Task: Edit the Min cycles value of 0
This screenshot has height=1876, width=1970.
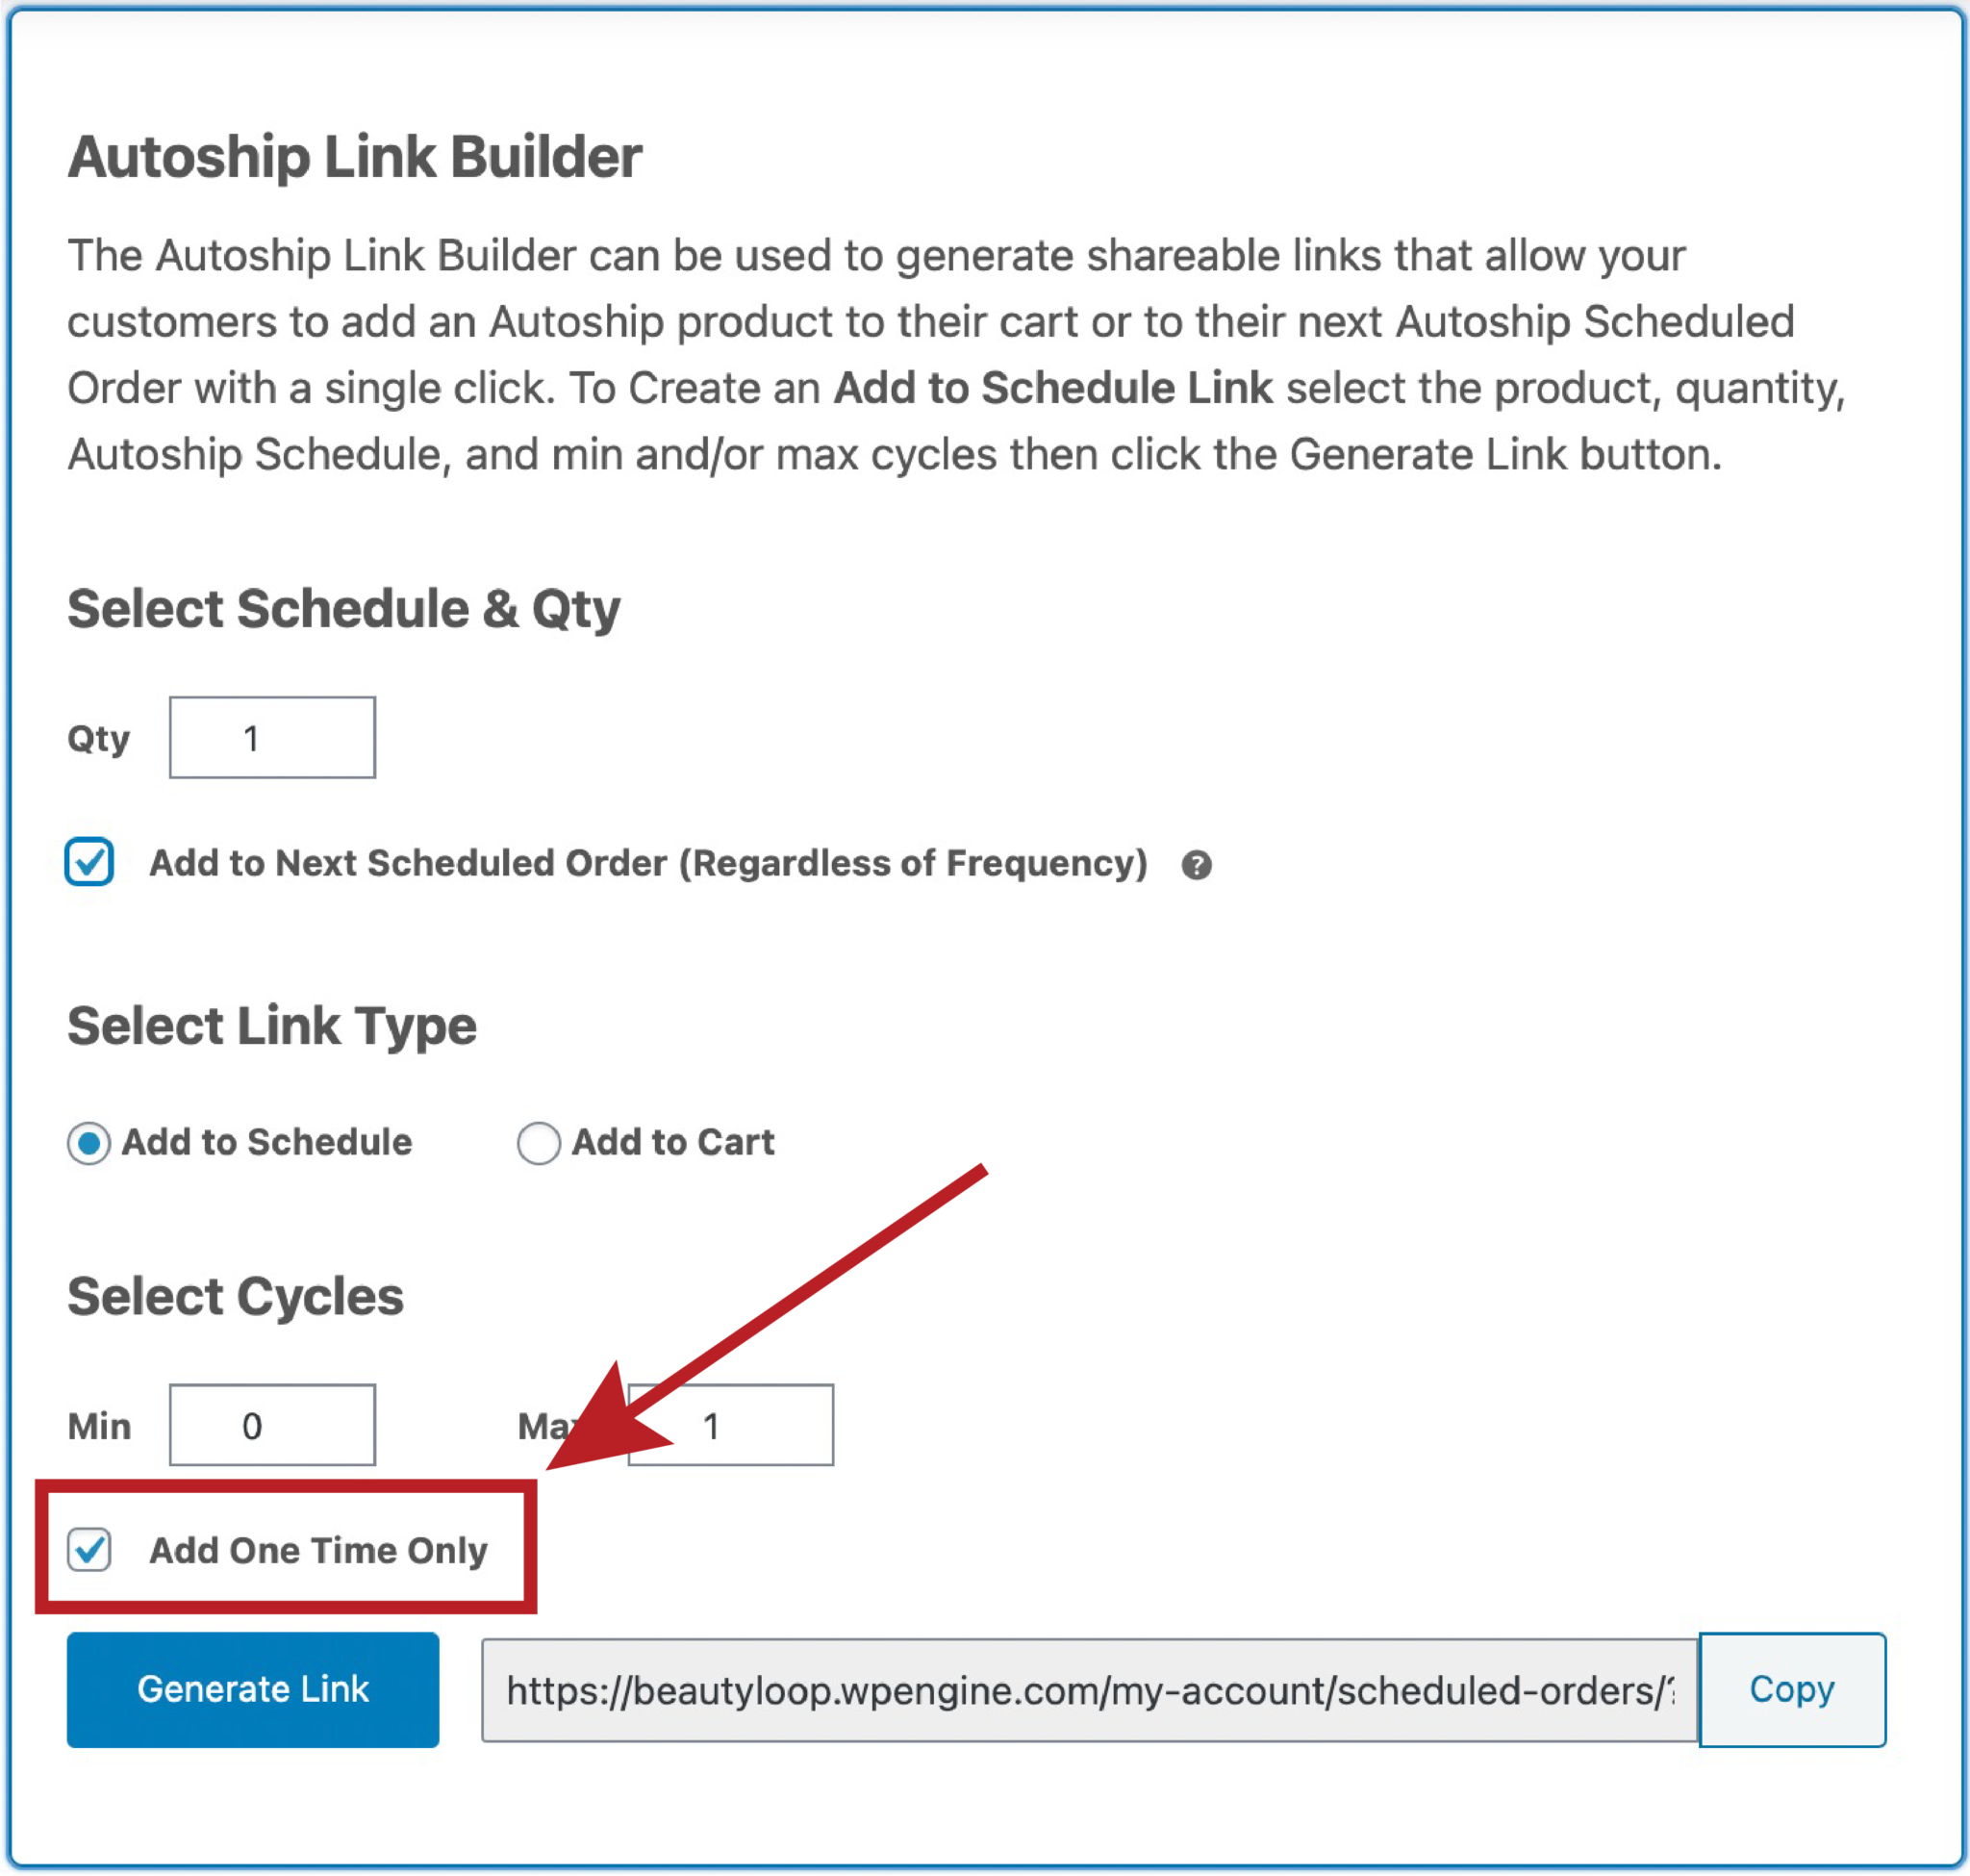Action: [x=271, y=1424]
